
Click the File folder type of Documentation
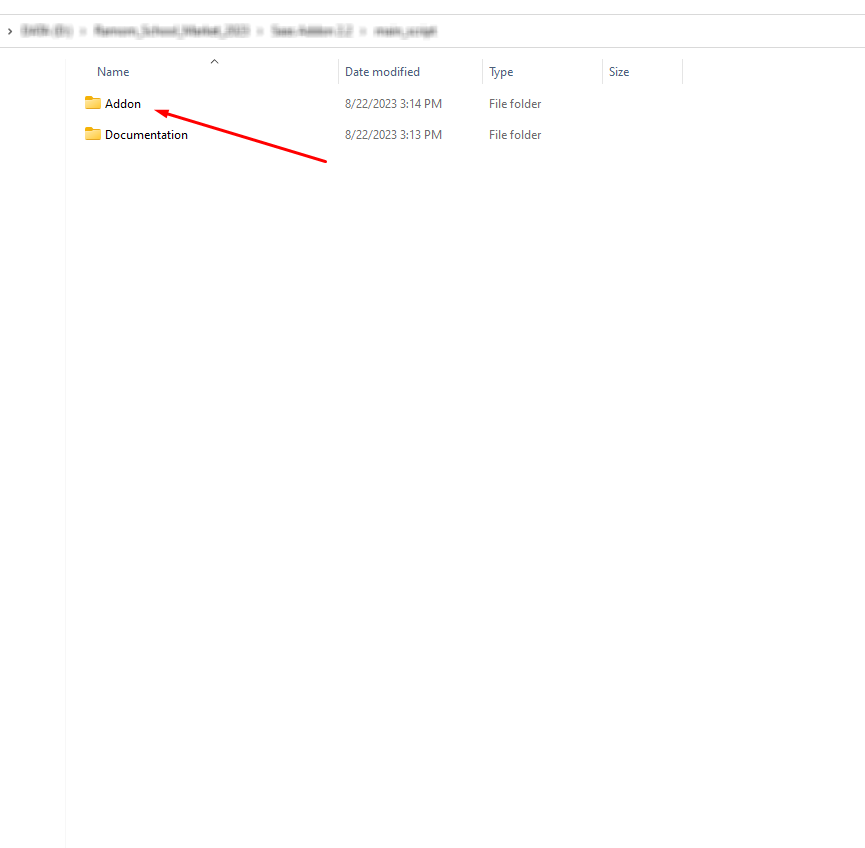pyautogui.click(x=515, y=135)
